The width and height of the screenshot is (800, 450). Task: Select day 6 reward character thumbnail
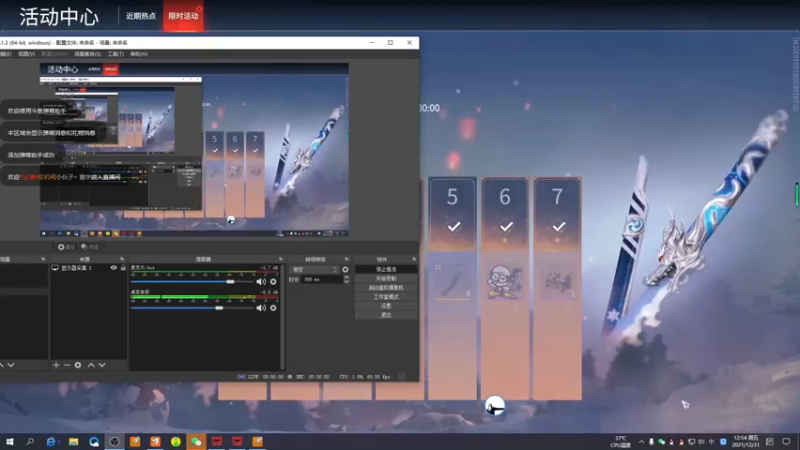[x=505, y=282]
